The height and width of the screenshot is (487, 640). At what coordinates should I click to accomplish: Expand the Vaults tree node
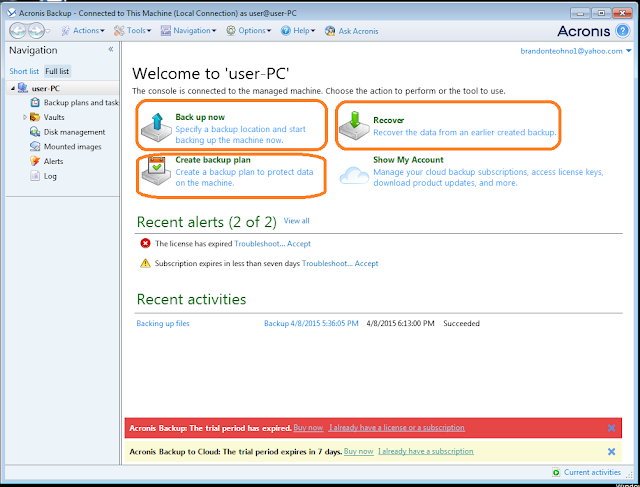(25, 117)
